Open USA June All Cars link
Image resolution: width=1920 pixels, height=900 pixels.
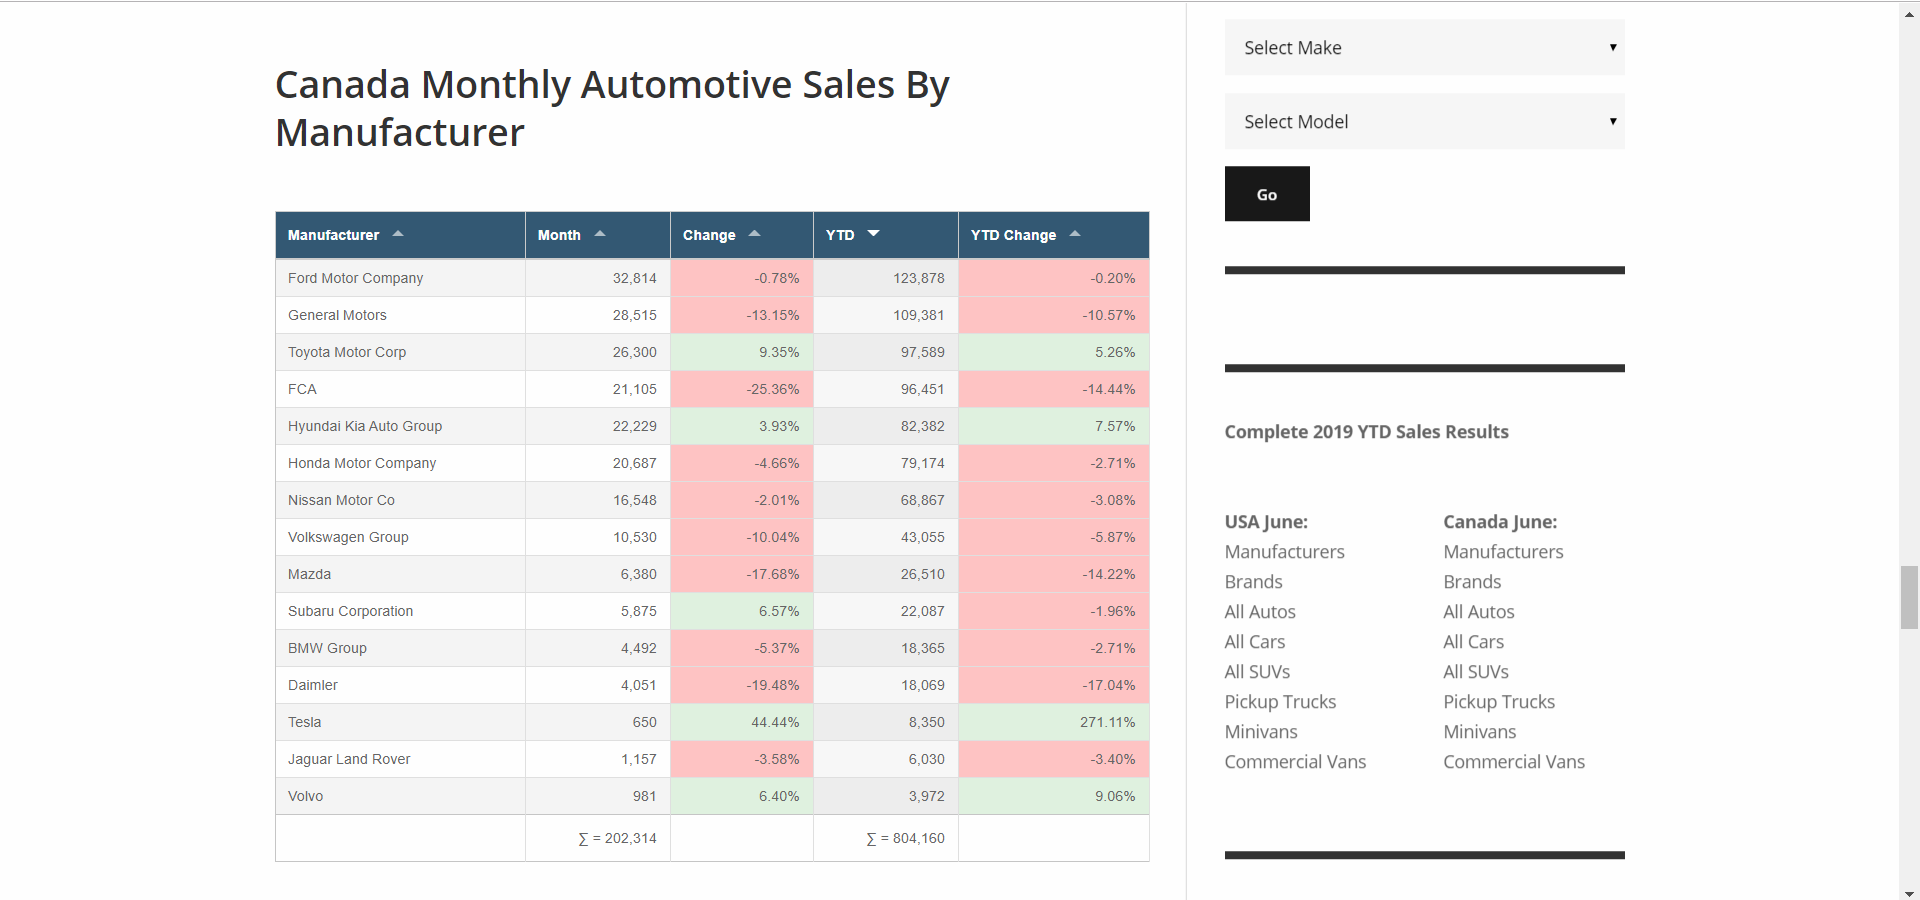click(x=1255, y=642)
